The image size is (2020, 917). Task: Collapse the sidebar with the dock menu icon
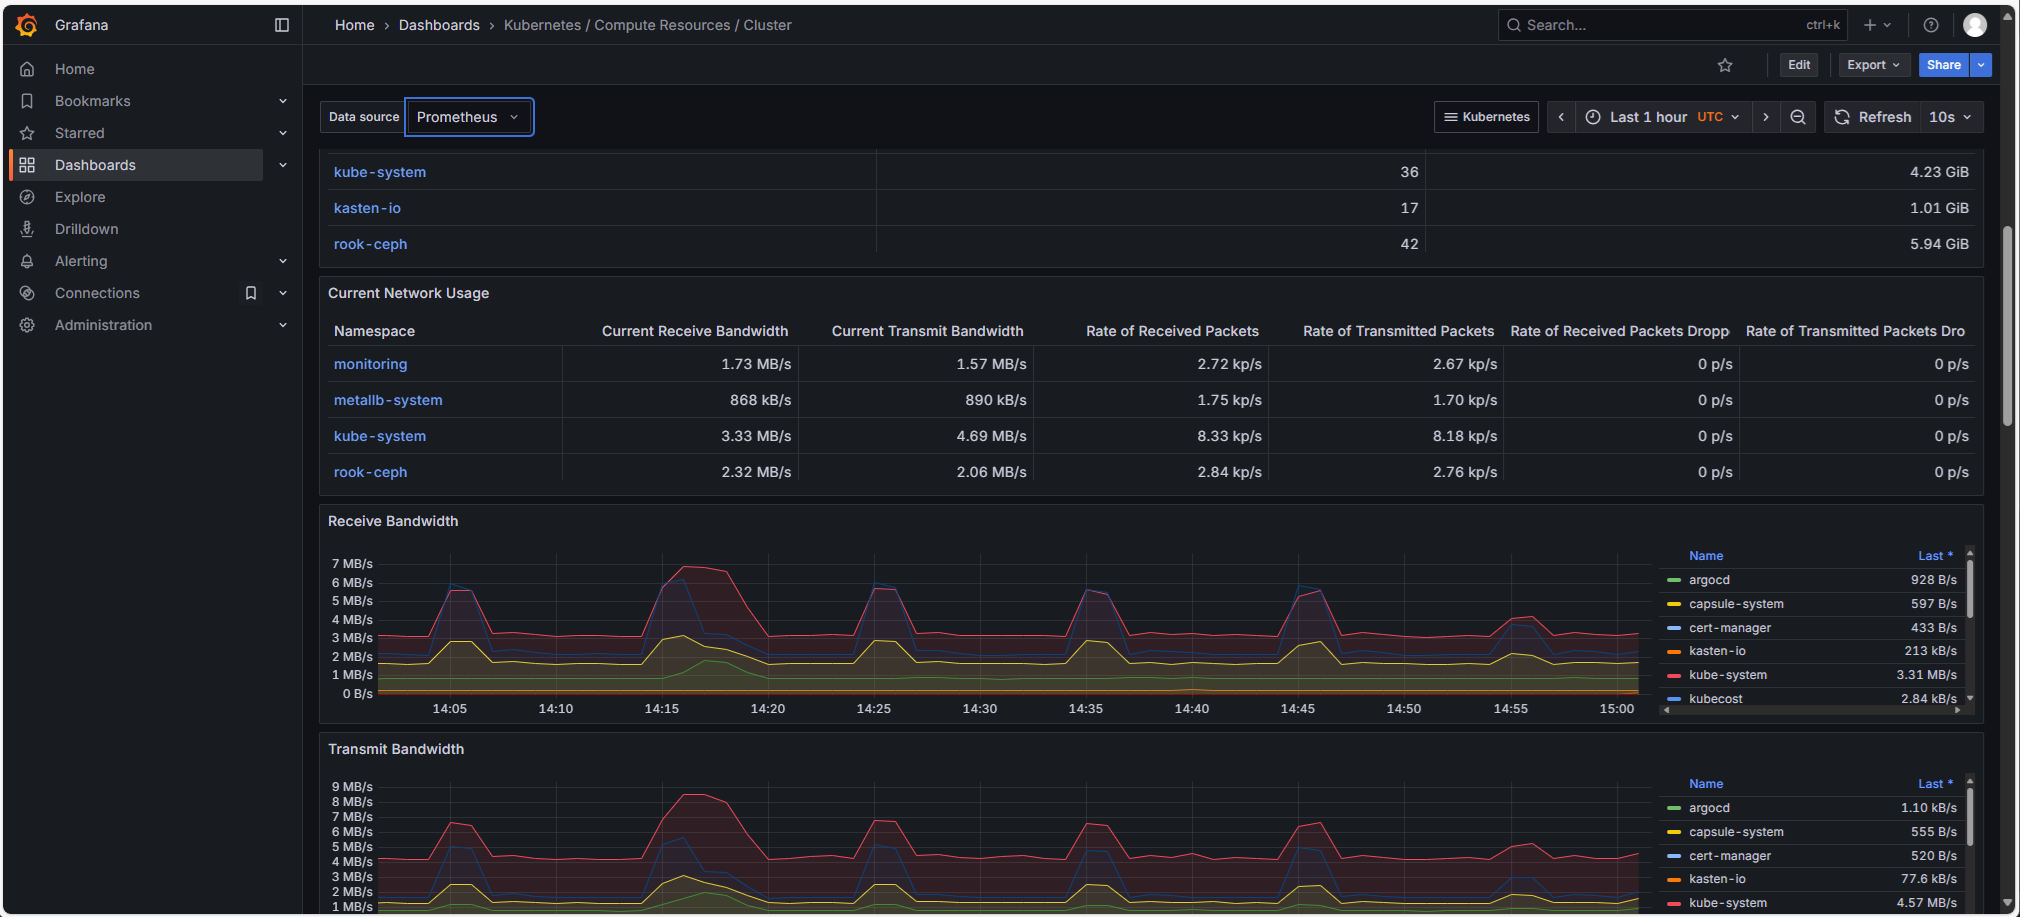[282, 25]
